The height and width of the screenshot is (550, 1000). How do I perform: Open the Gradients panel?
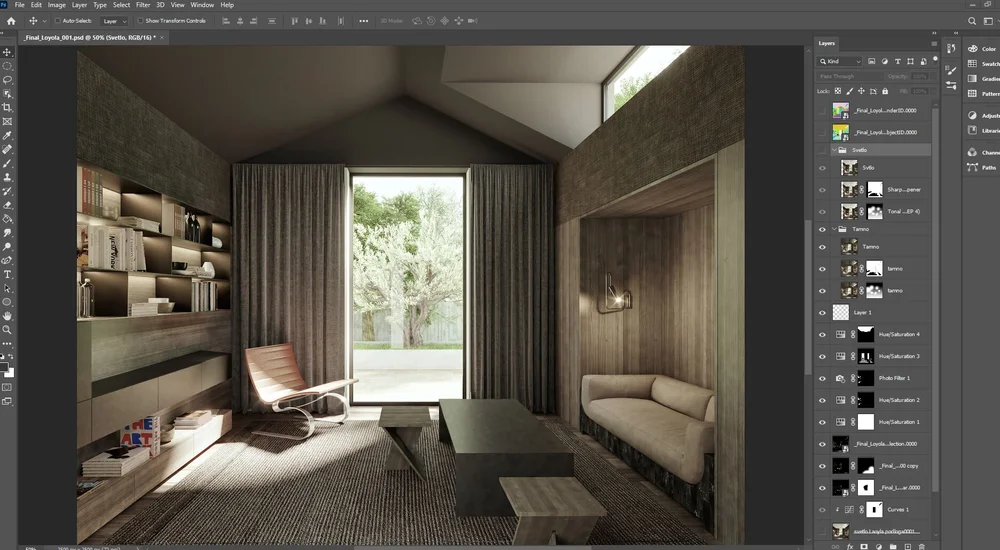pyautogui.click(x=983, y=79)
